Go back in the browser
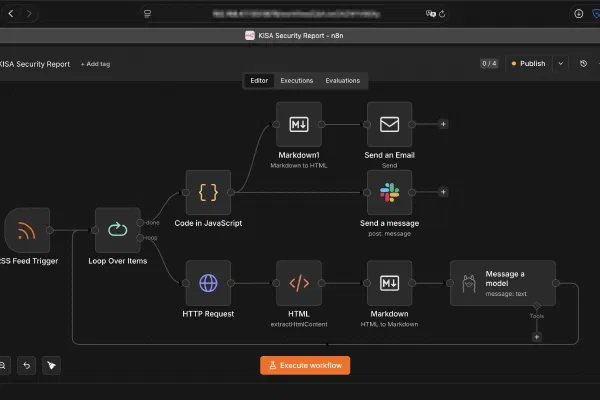This screenshot has height=400, width=600. (x=11, y=14)
